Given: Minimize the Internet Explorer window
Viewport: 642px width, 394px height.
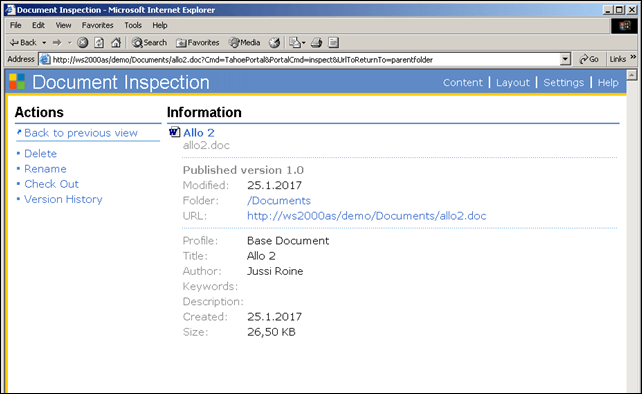Looking at the screenshot, I should pyautogui.click(x=608, y=10).
